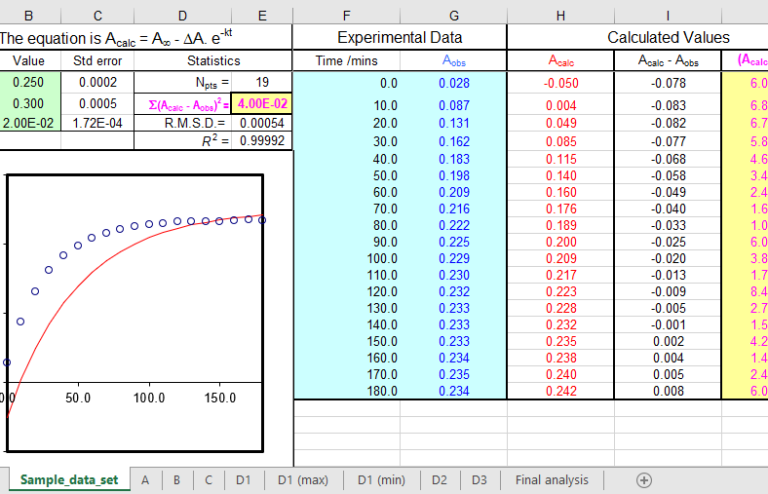Image resolution: width=768 pixels, height=494 pixels.
Task: Select column F header
Action: coord(346,16)
